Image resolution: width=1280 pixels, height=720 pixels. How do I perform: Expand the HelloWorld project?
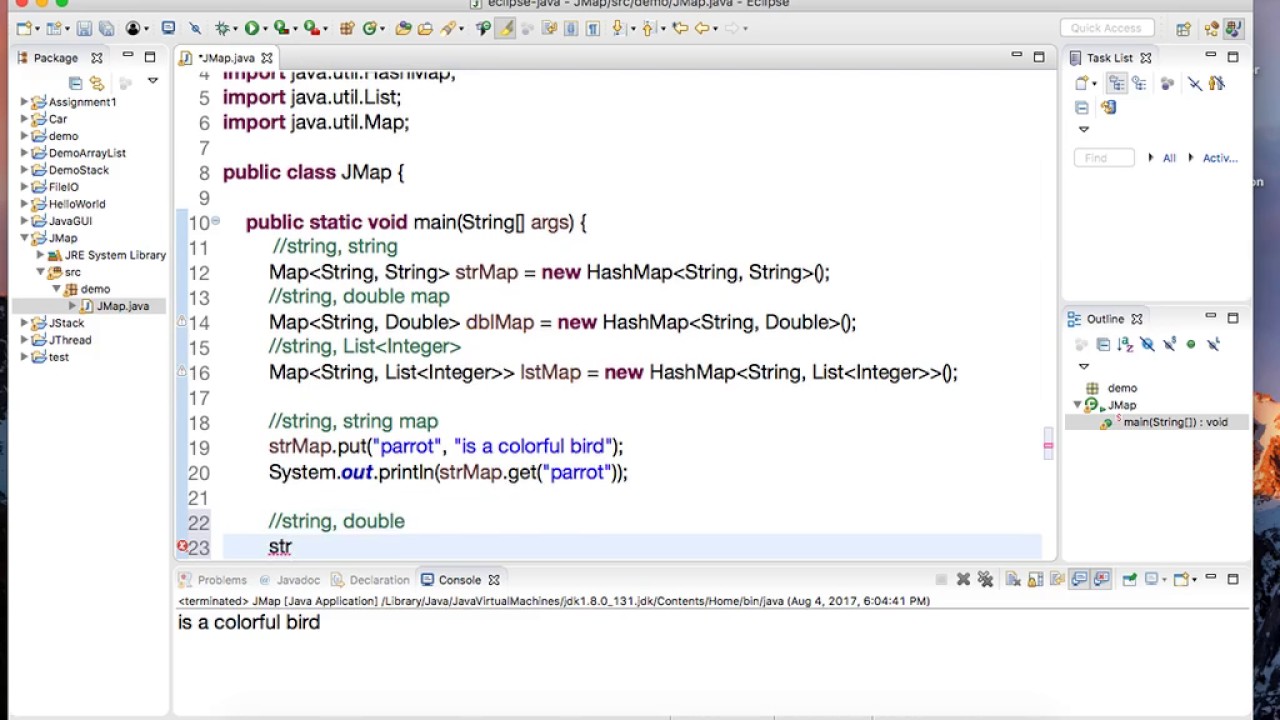(24, 204)
